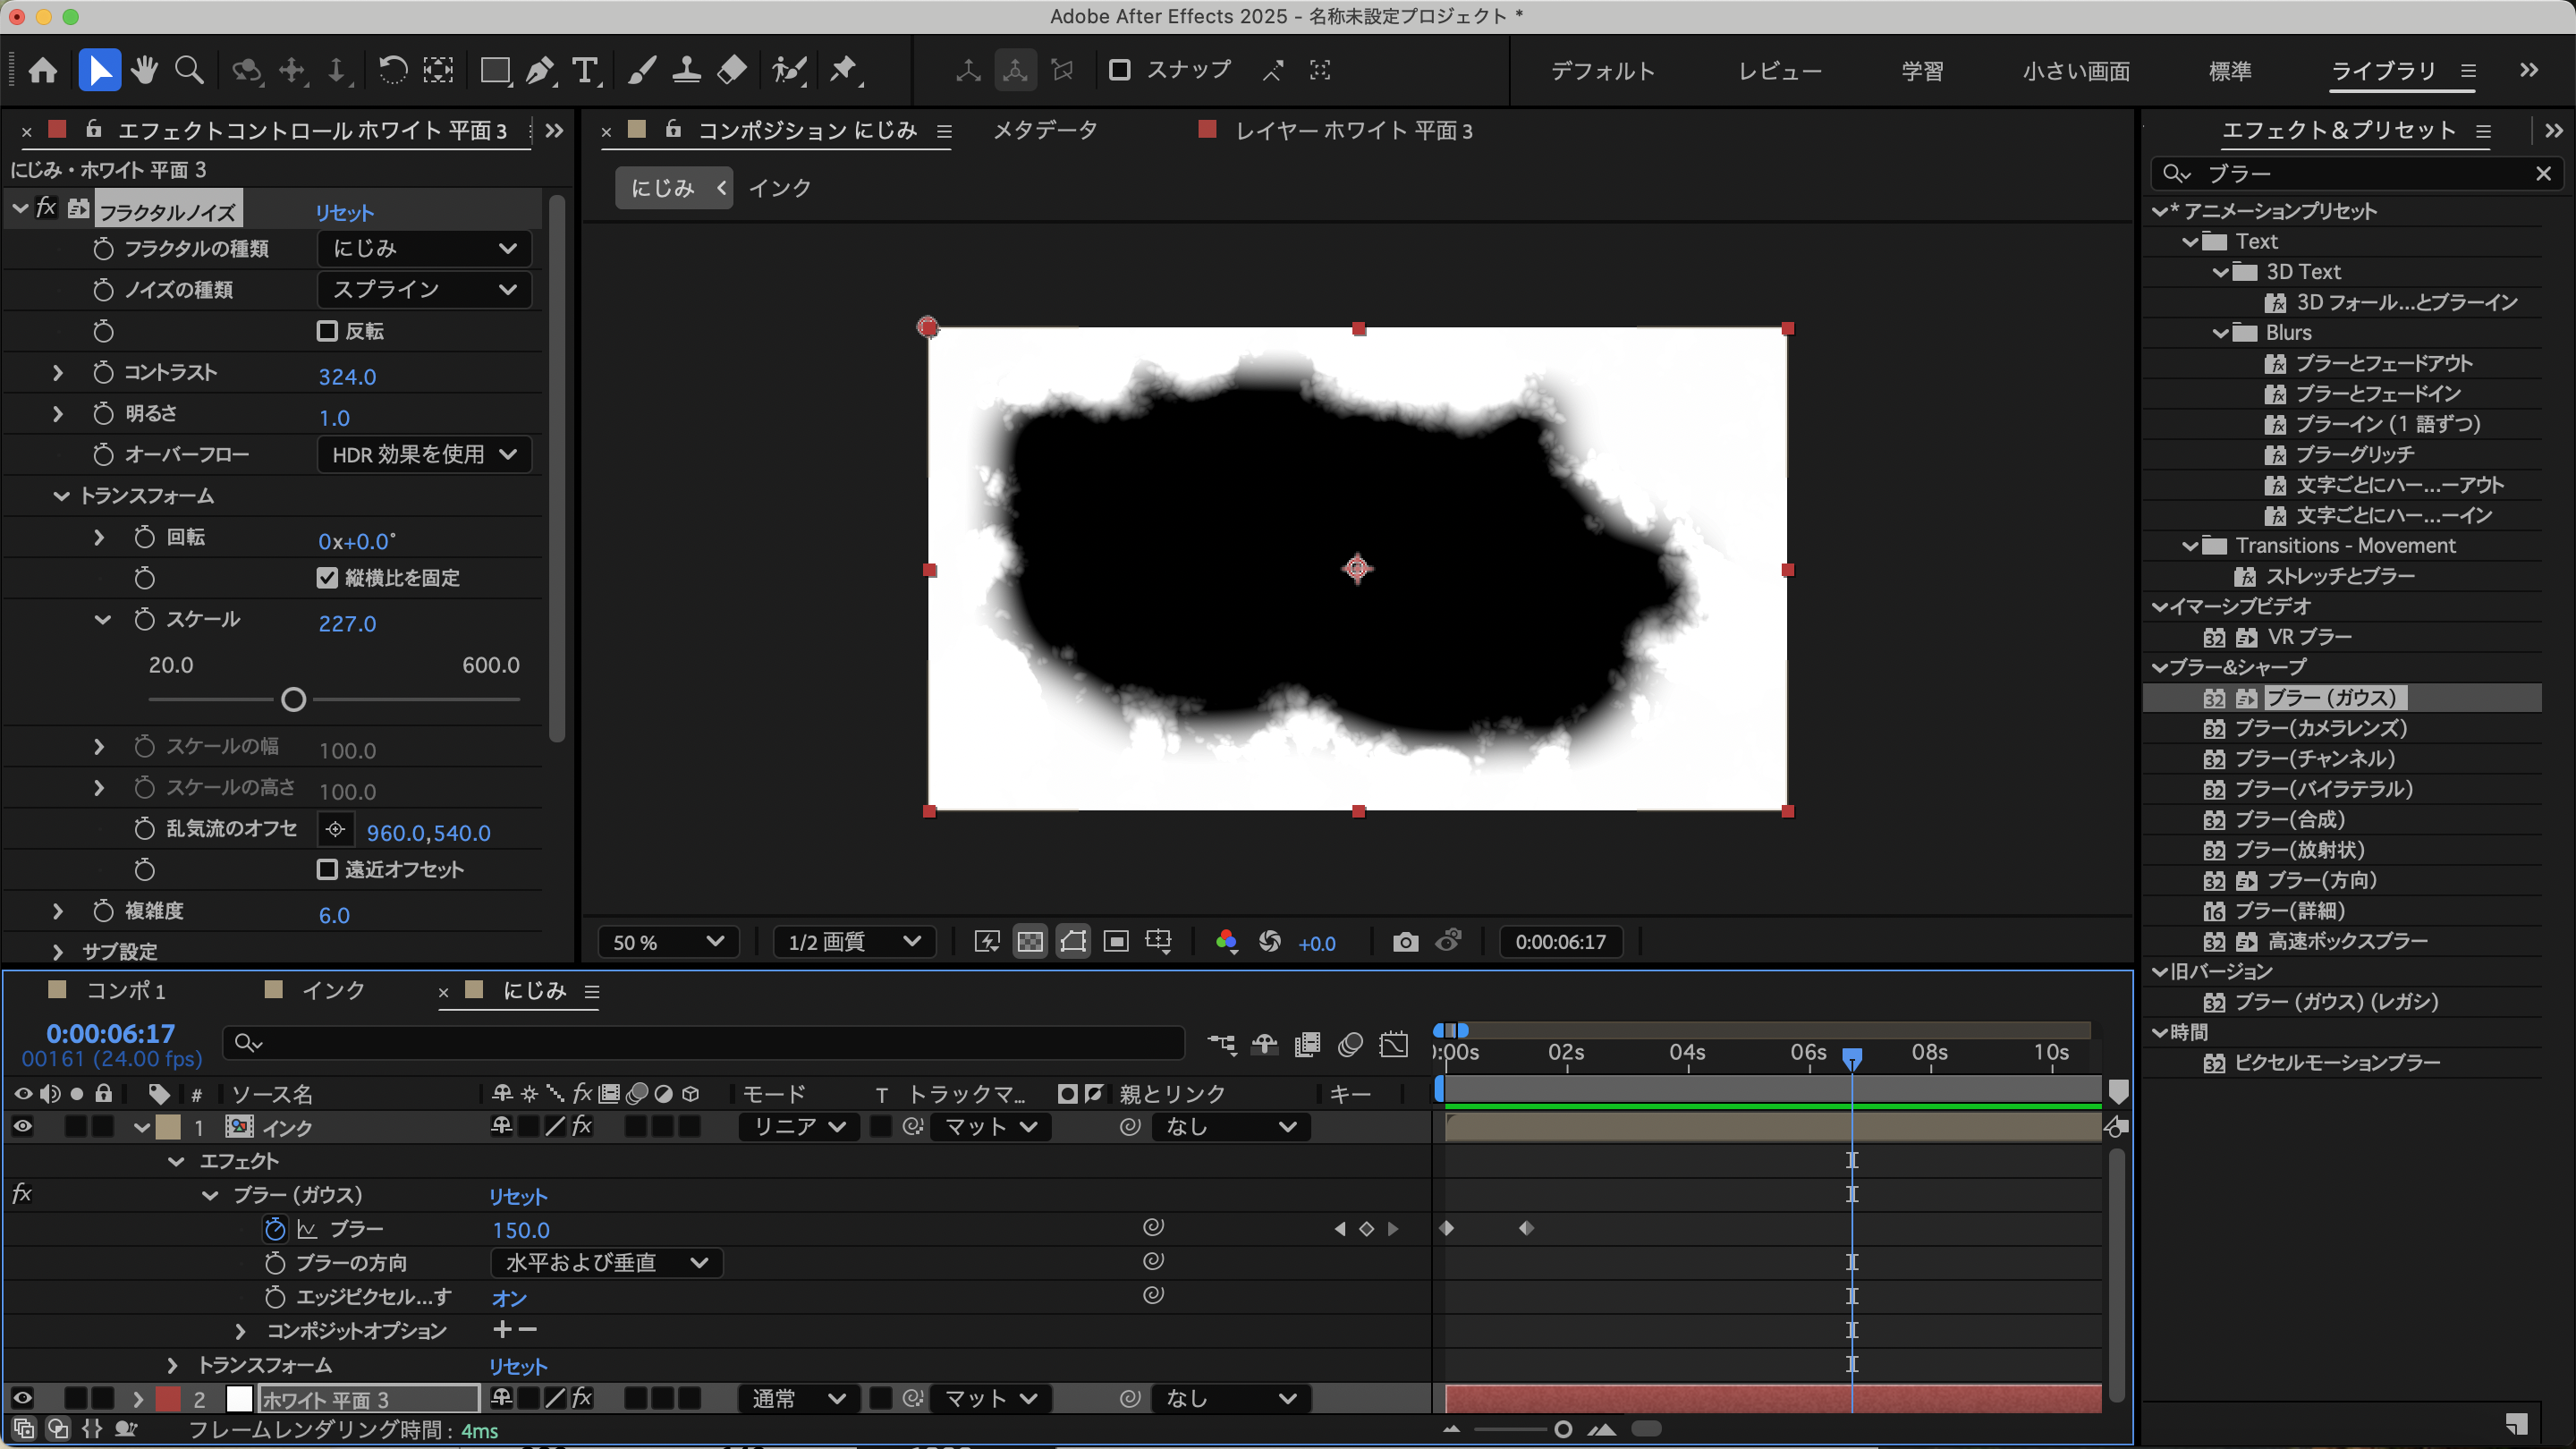
Task: Collapse the トランスフォーム group in effect controls
Action: [x=61, y=496]
